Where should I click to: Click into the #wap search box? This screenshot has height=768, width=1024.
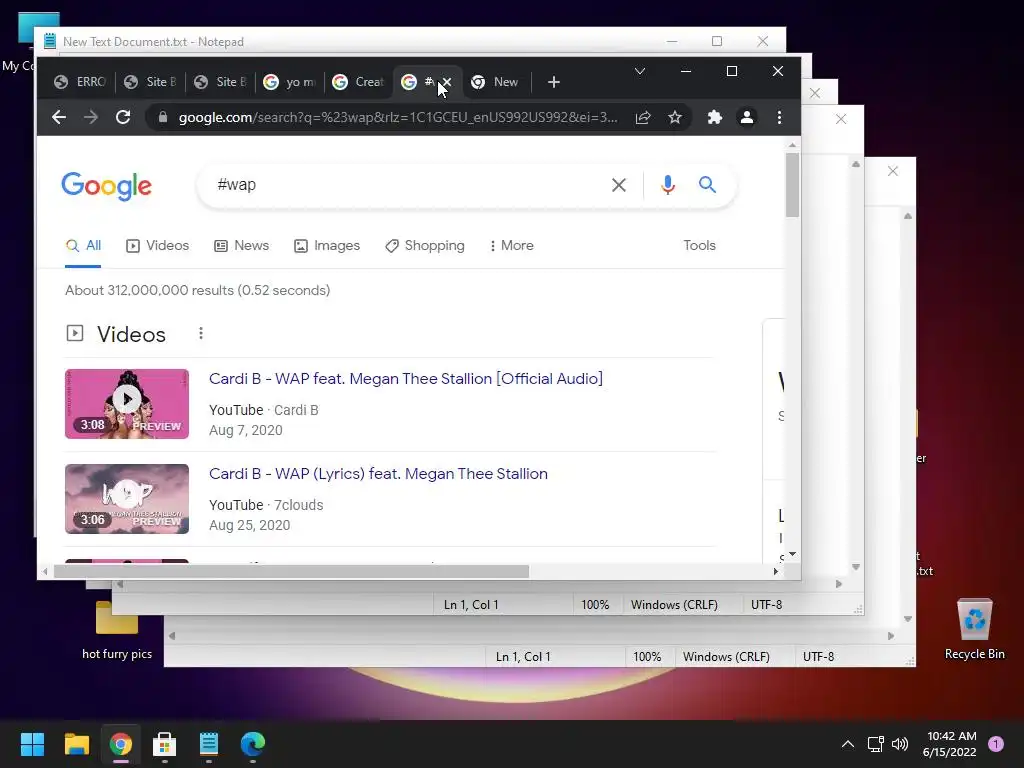(x=405, y=185)
